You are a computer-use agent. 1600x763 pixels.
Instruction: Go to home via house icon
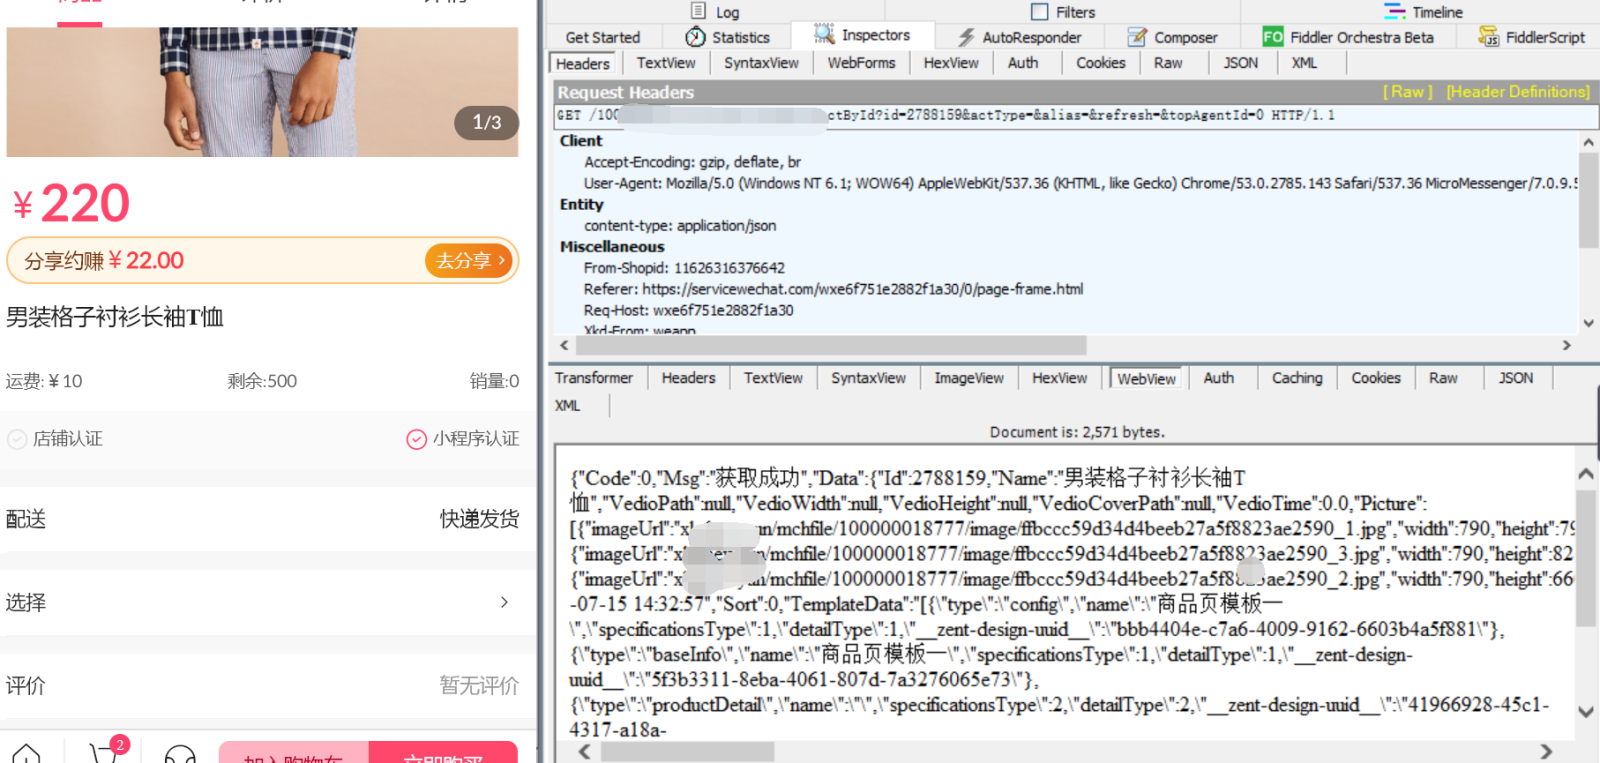click(x=27, y=754)
